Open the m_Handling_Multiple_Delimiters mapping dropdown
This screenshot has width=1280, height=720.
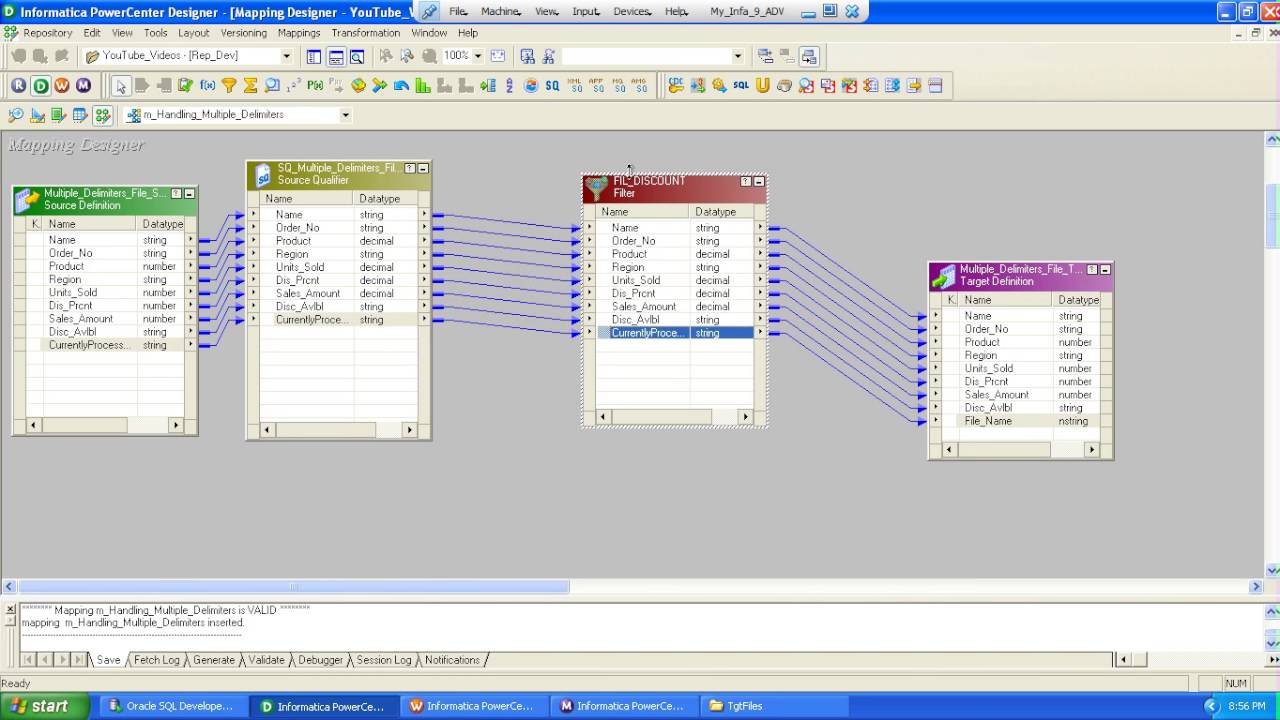point(345,115)
